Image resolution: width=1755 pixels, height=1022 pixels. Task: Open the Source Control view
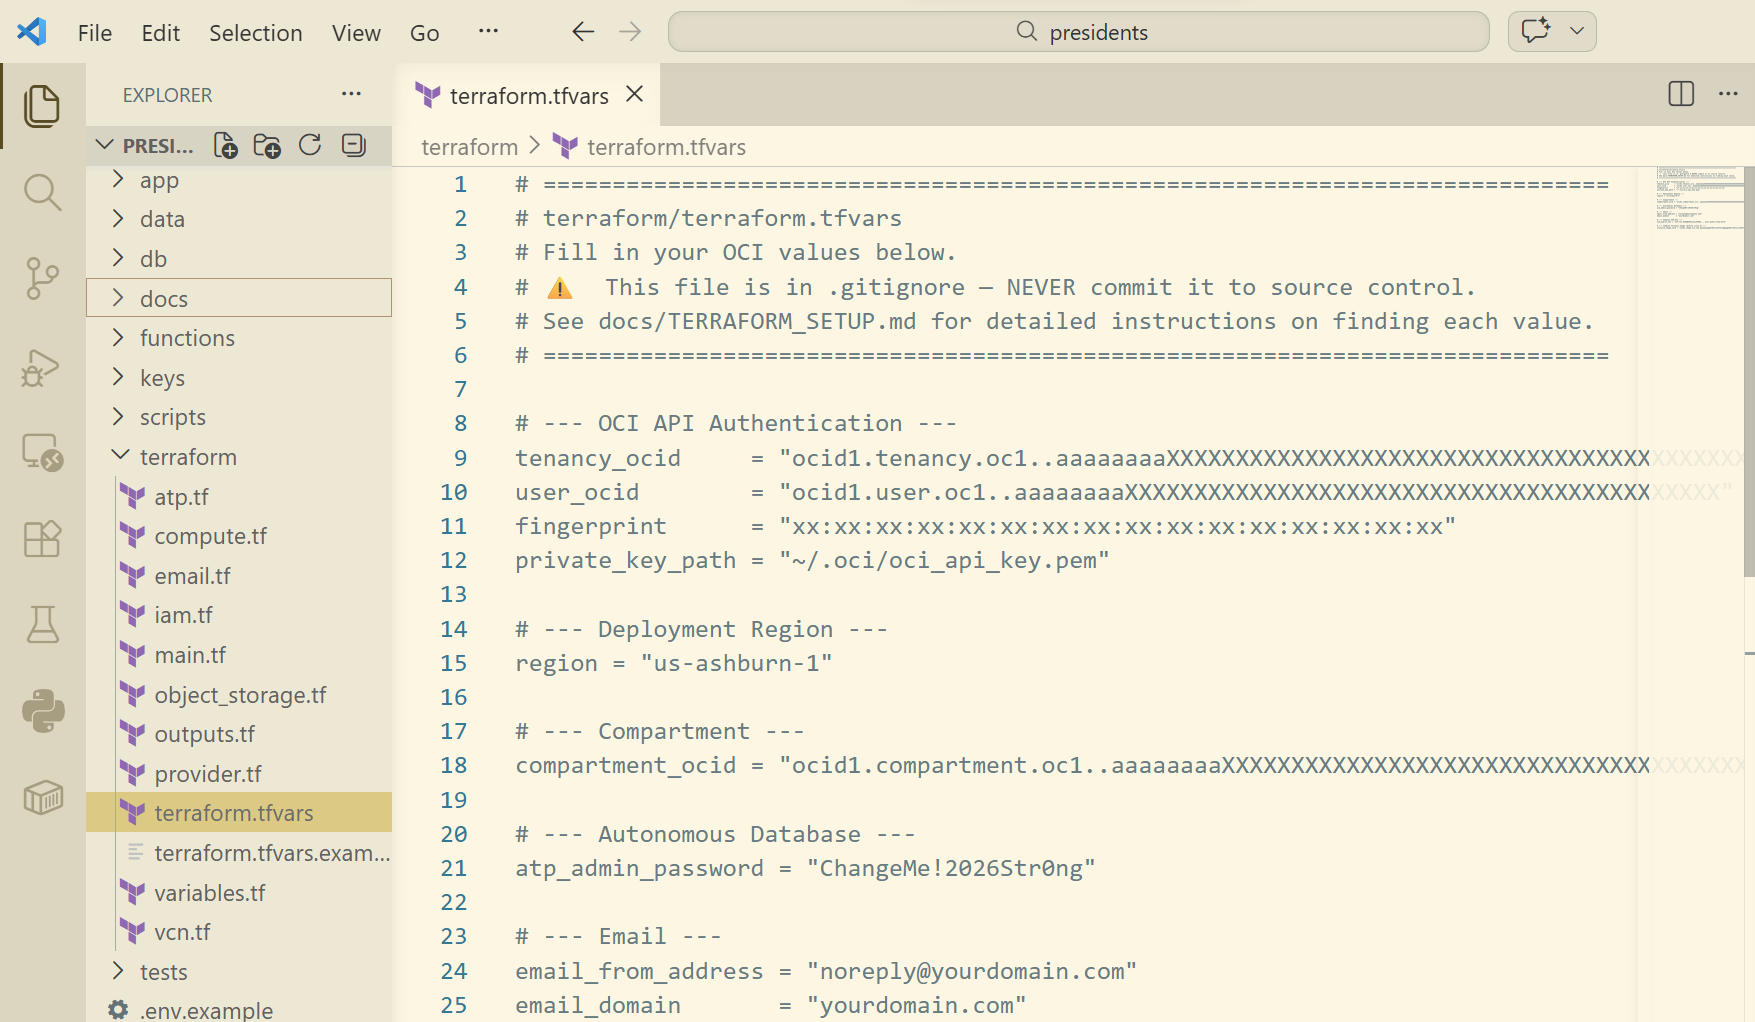[x=42, y=278]
